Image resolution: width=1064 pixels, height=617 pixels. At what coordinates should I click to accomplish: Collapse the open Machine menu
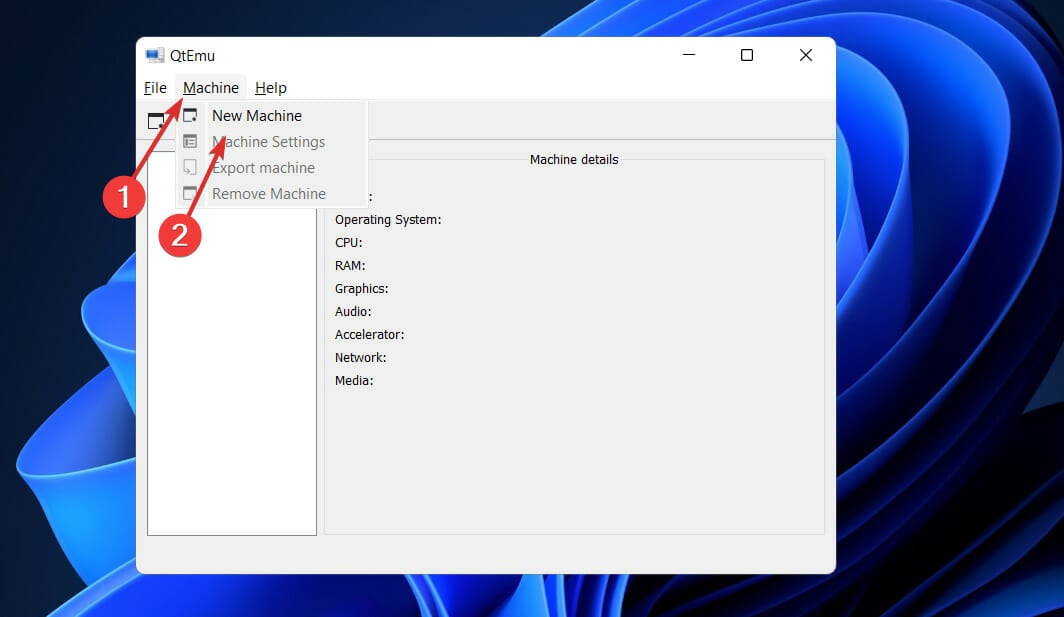click(211, 88)
